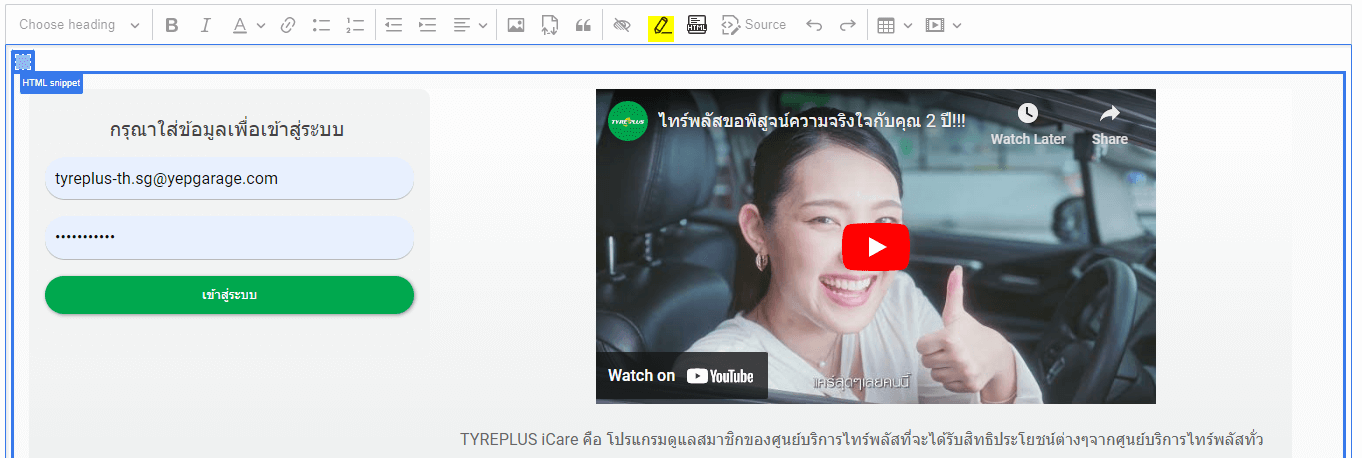Image resolution: width=1362 pixels, height=458 pixels.
Task: Click the HTML snippet label
Action: 51,83
